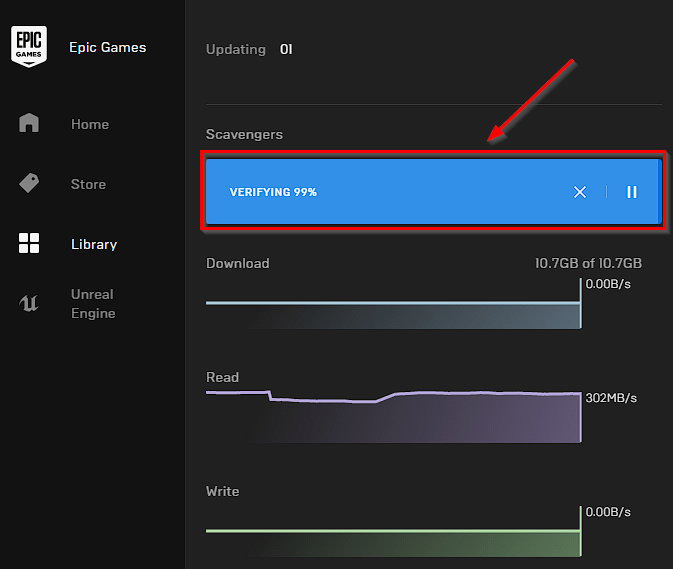Screen dimensions: 673x569
Task: Open the Store menu item
Action: pyautogui.click(x=88, y=184)
